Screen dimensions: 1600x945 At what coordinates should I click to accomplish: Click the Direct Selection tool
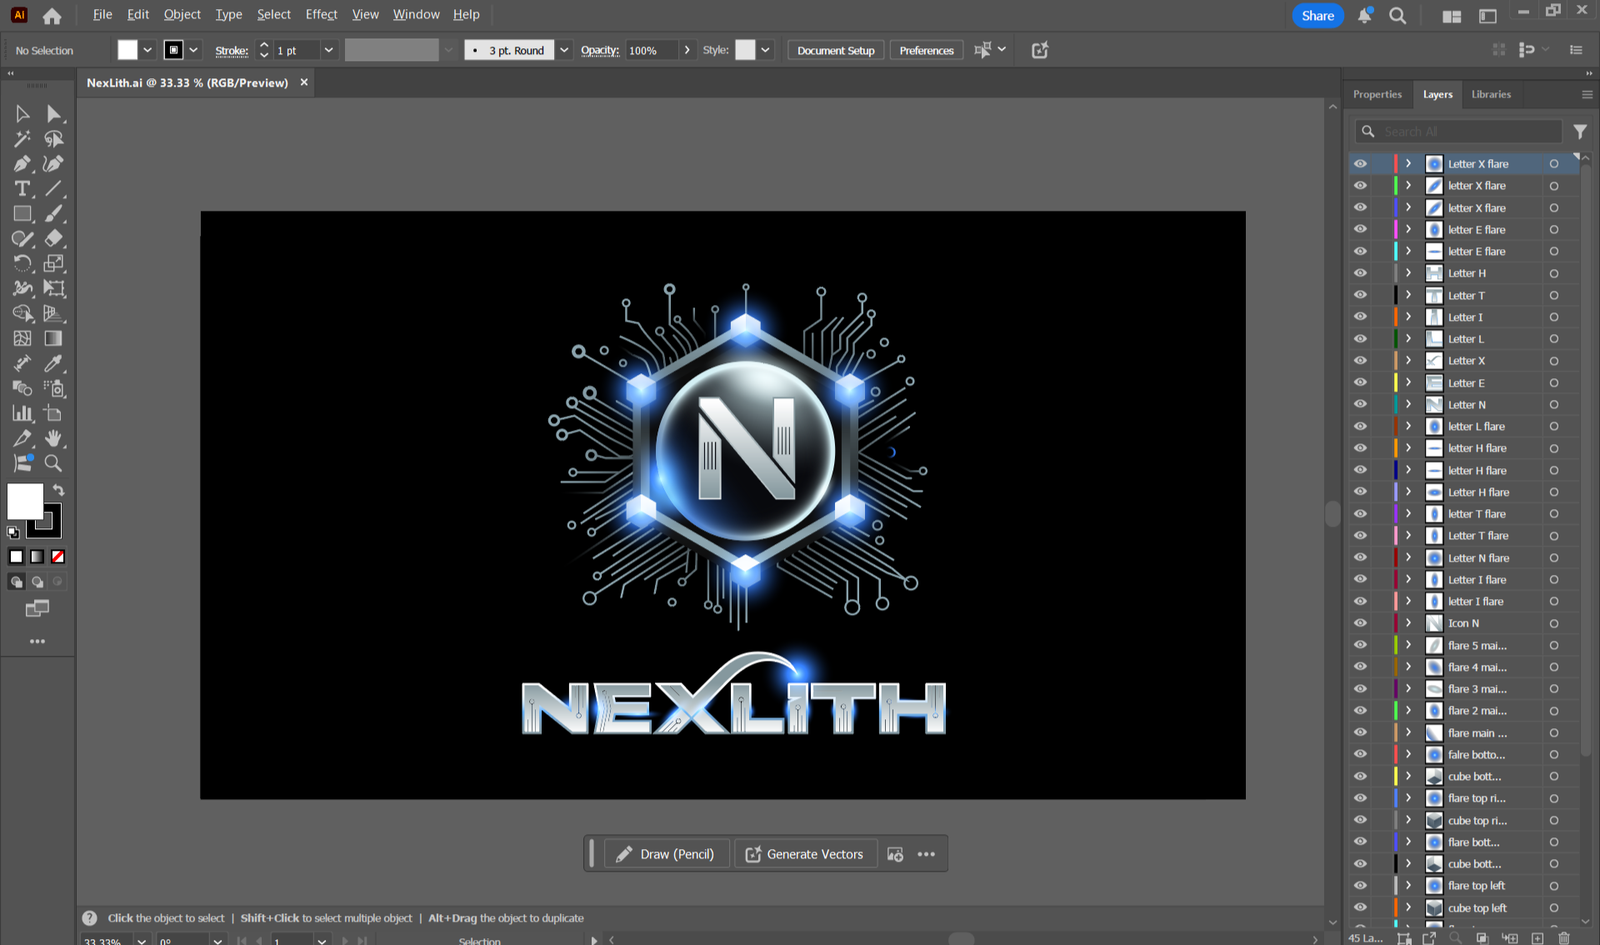click(54, 114)
